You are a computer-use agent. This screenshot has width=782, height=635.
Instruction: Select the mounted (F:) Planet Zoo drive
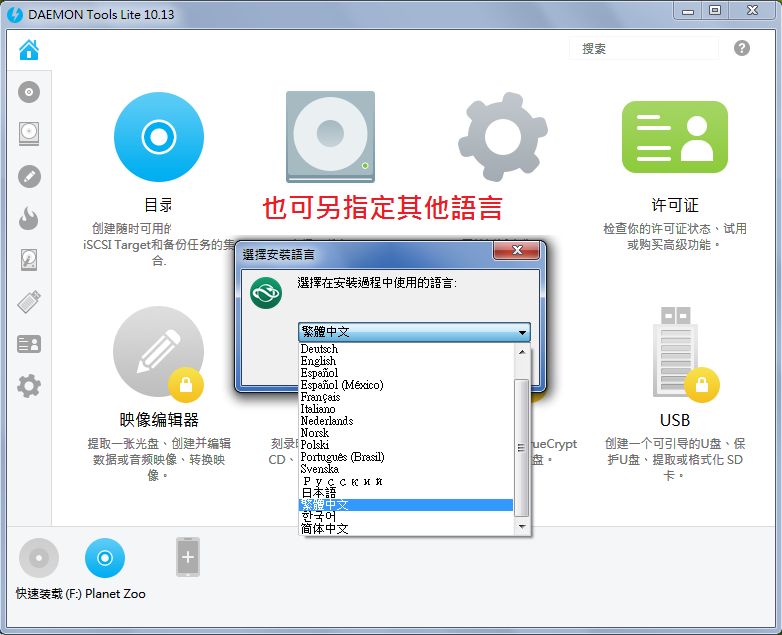point(105,558)
